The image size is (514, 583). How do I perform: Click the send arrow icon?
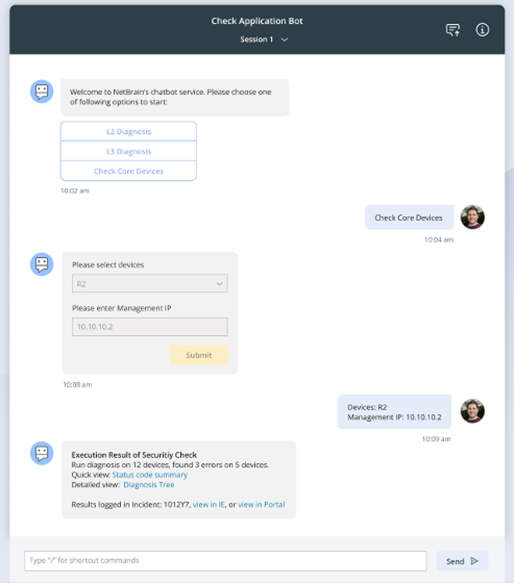[474, 561]
